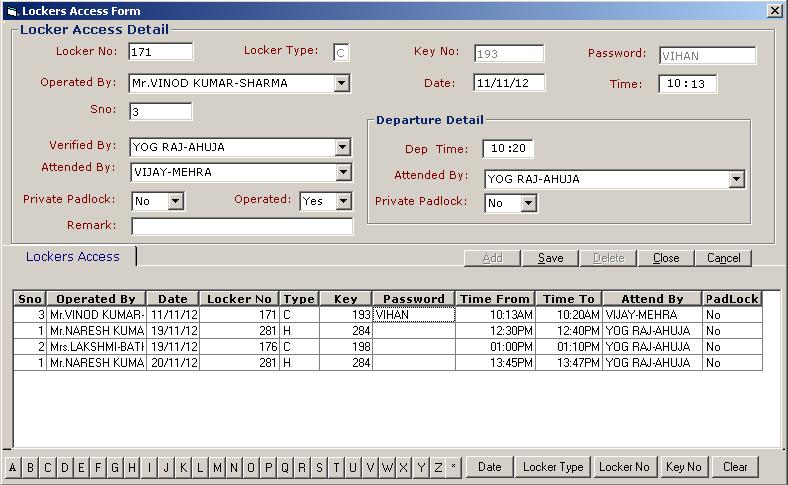Click the Save button
This screenshot has height=485, width=788.
point(550,258)
